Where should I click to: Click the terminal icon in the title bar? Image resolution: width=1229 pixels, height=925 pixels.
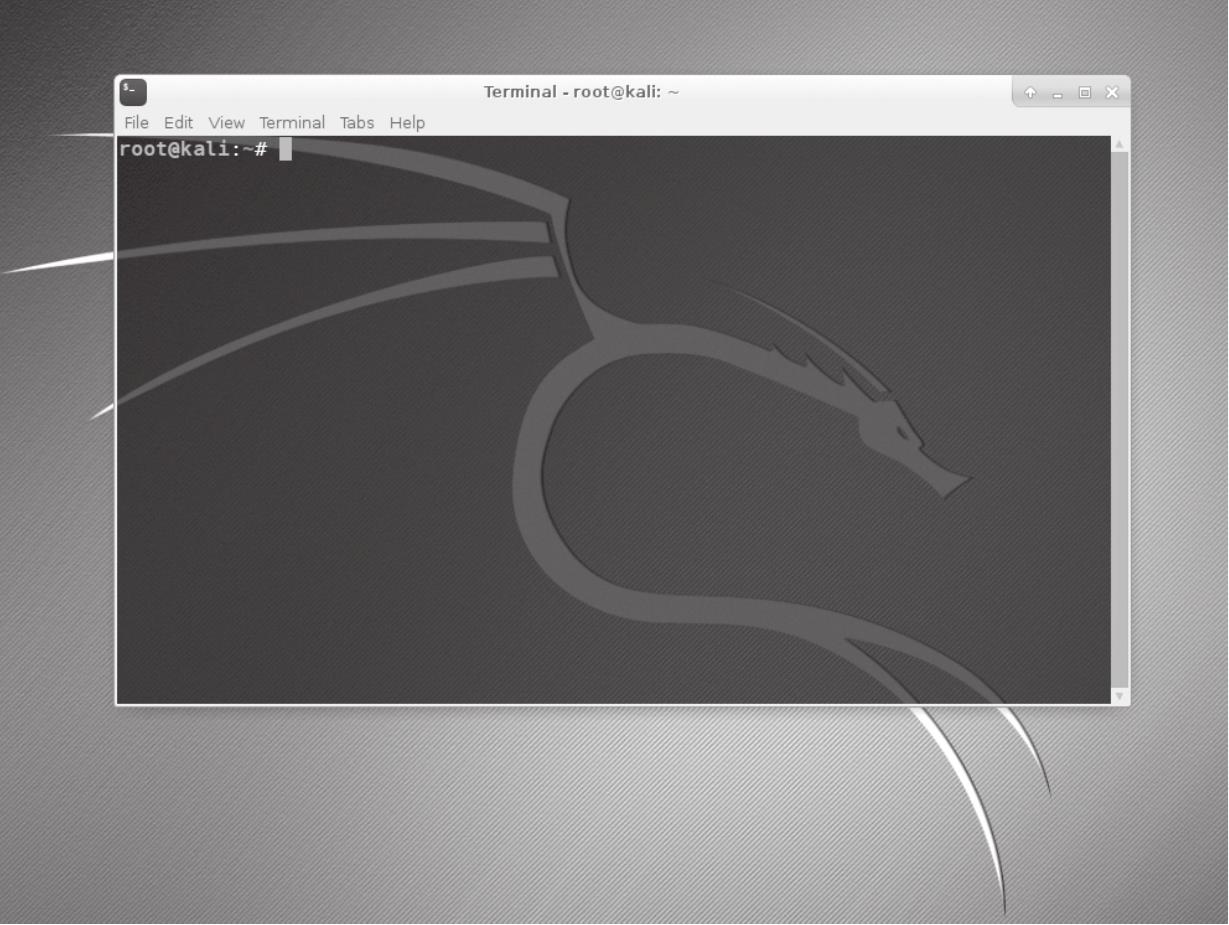[132, 92]
